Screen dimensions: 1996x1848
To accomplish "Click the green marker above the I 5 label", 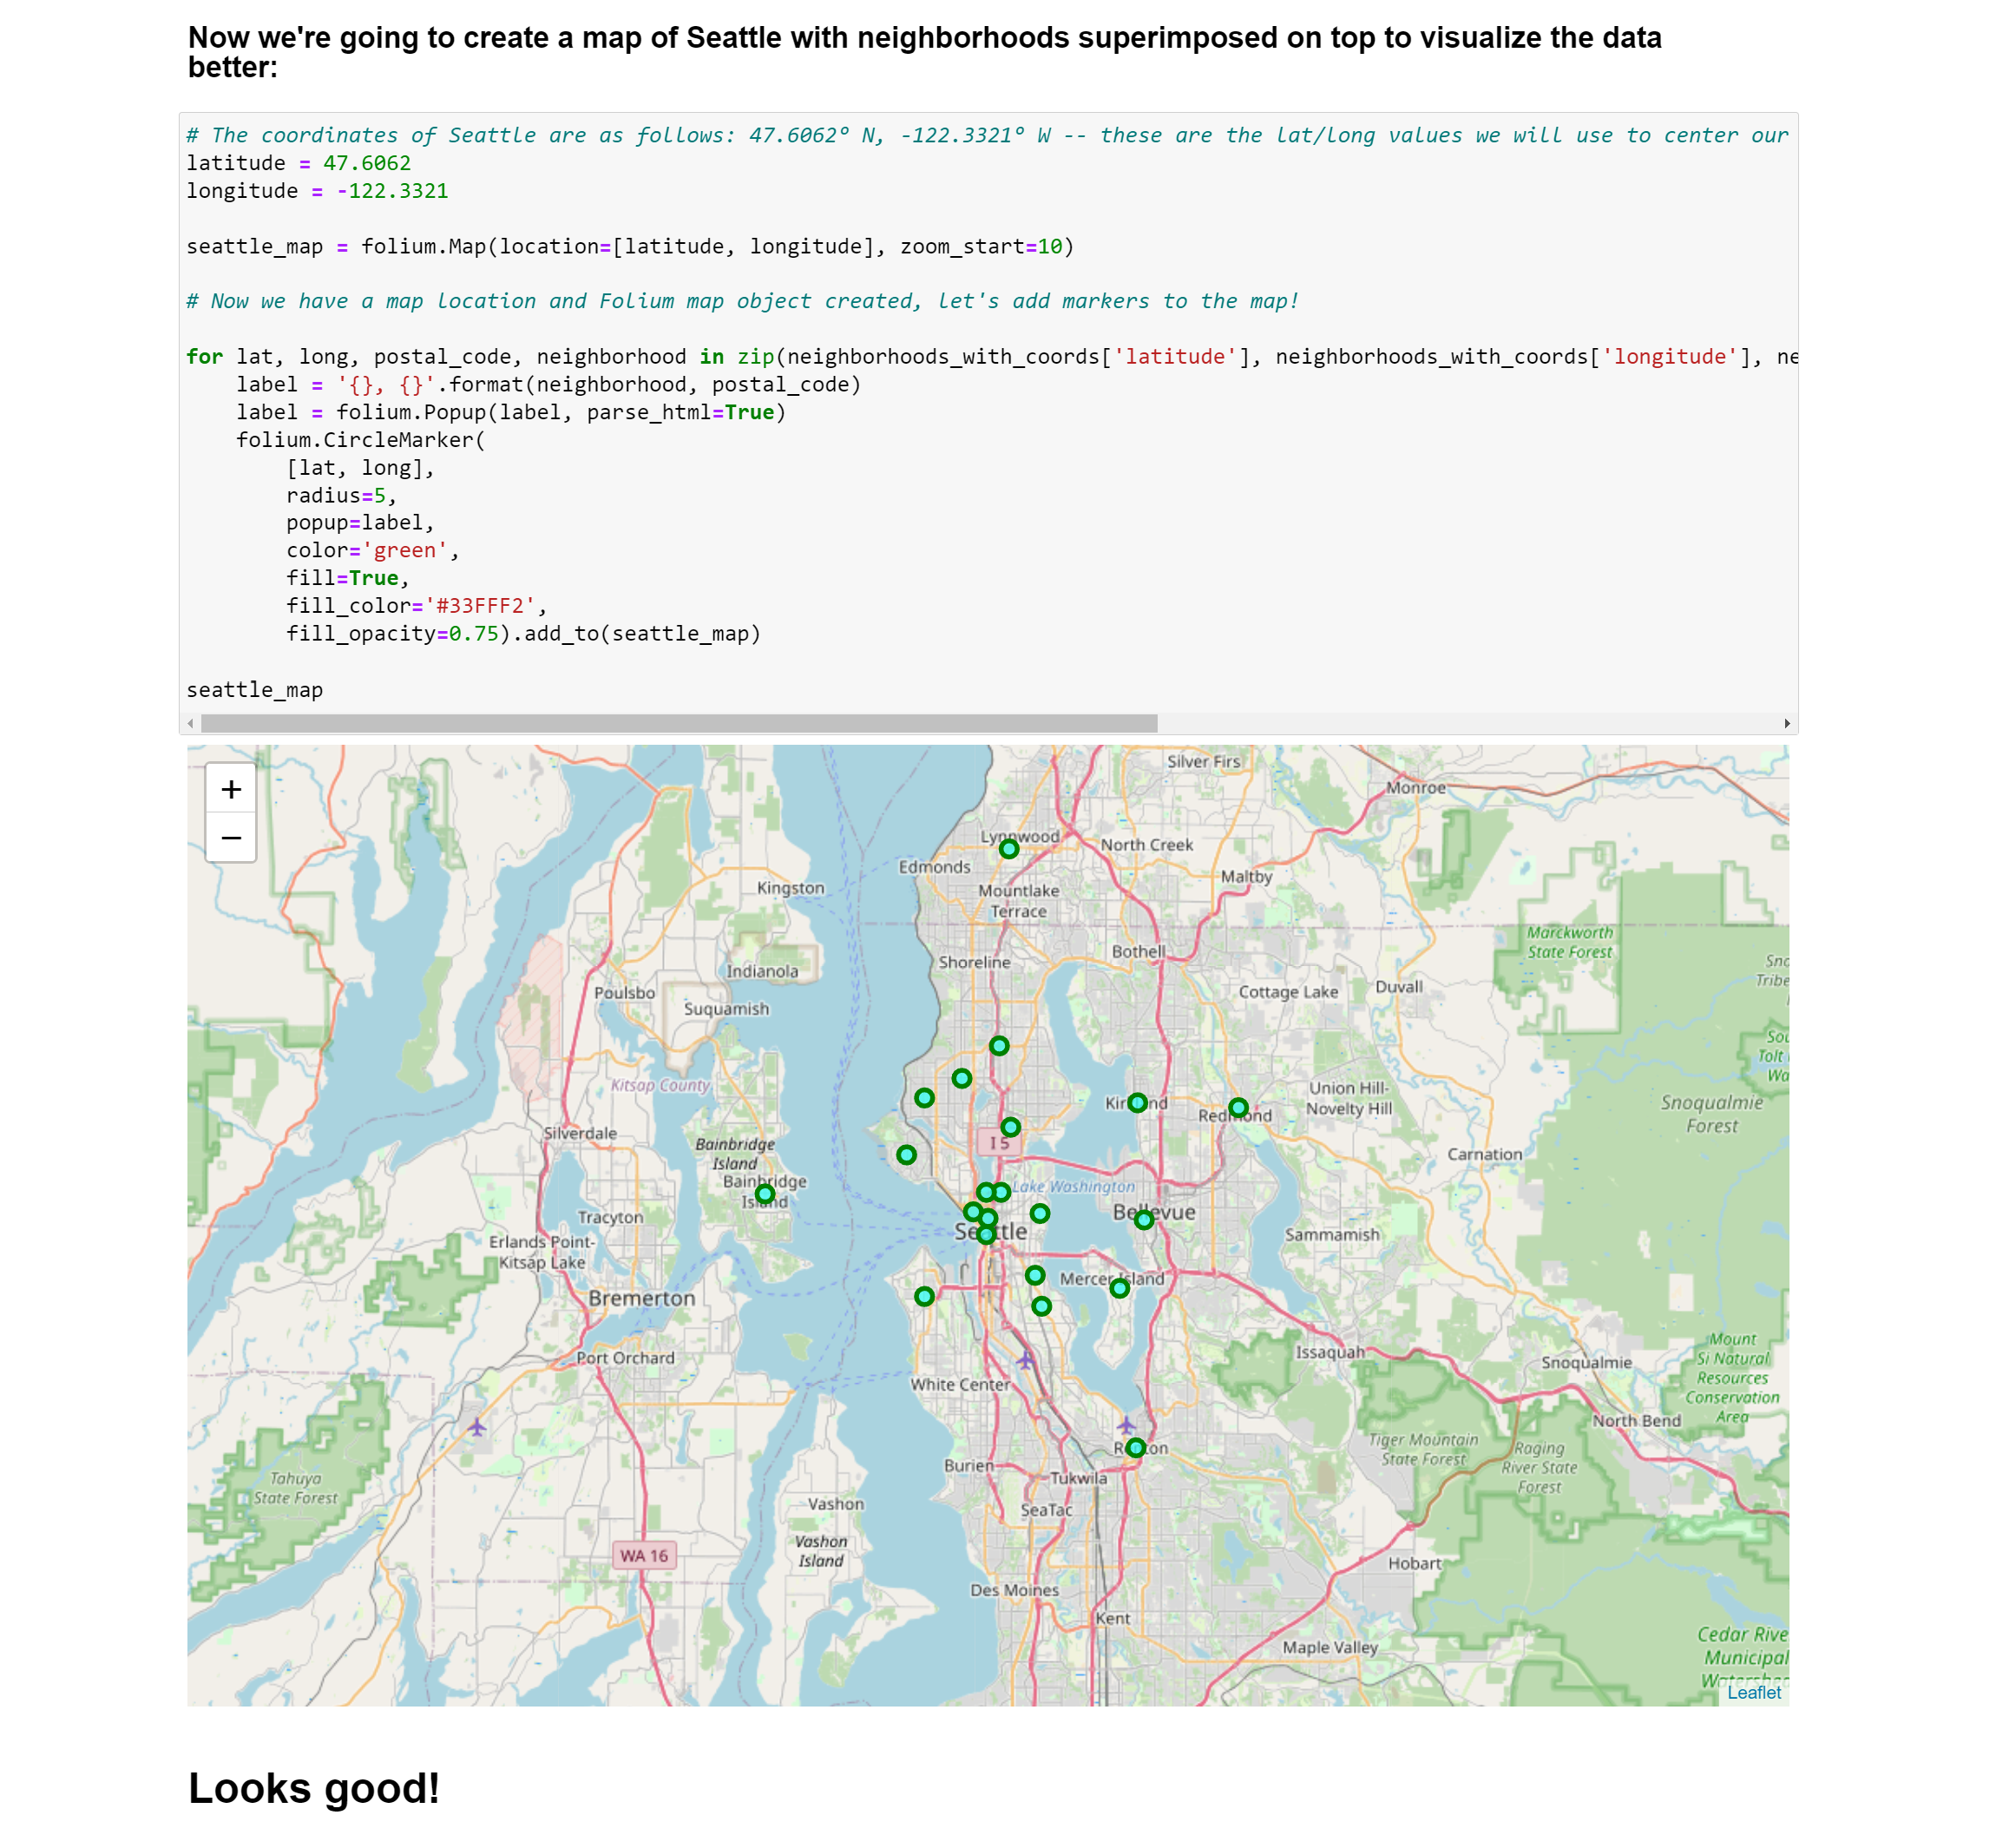I will pyautogui.click(x=1010, y=1127).
